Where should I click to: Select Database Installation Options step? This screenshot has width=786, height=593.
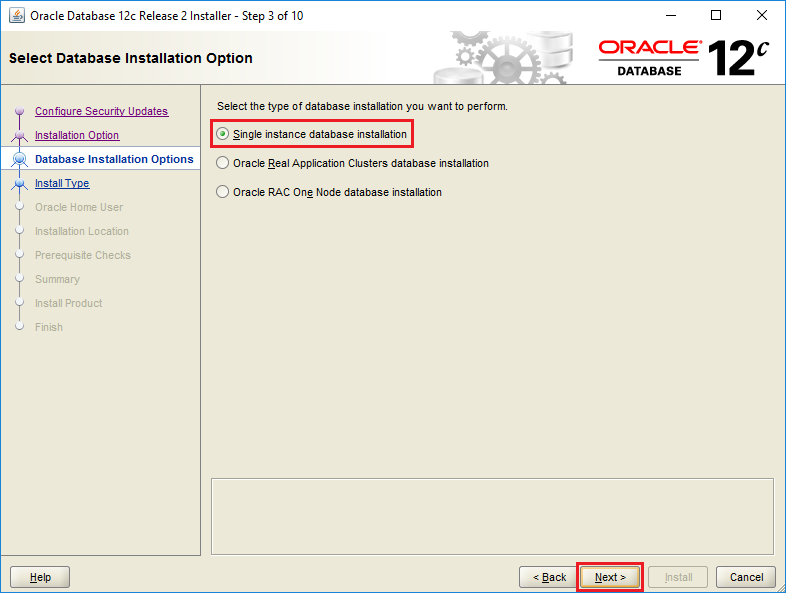point(114,159)
